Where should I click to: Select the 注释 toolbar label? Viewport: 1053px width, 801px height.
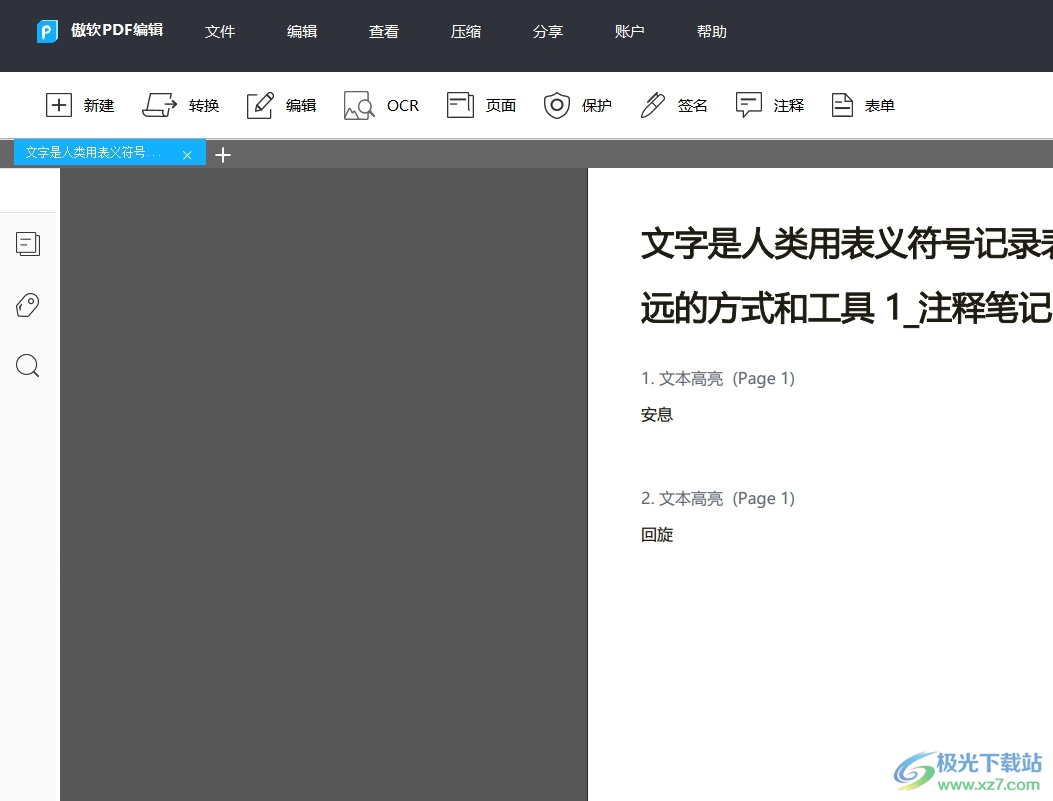click(789, 105)
